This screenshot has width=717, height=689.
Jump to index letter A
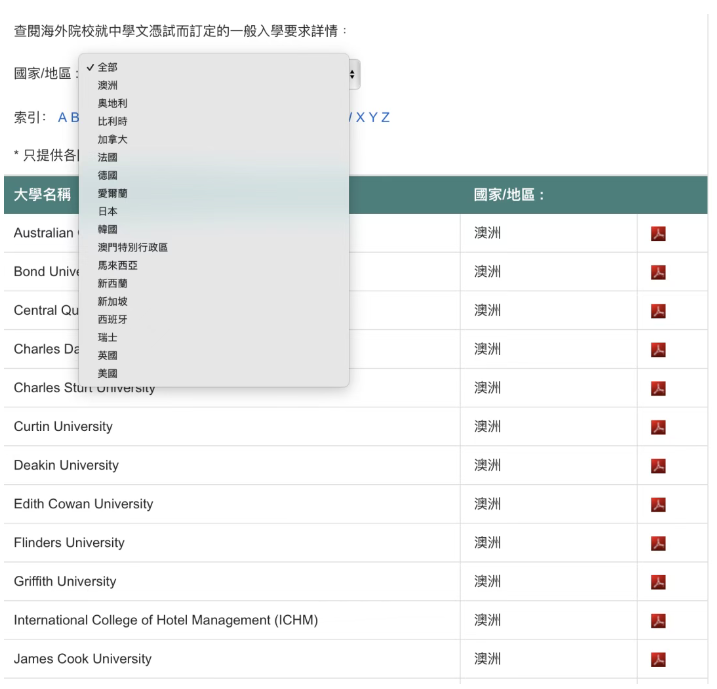coord(62,117)
